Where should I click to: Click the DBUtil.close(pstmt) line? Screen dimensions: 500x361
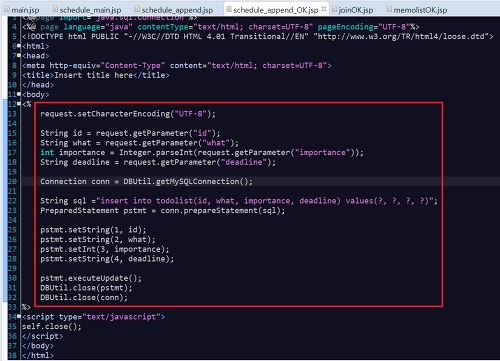86,288
